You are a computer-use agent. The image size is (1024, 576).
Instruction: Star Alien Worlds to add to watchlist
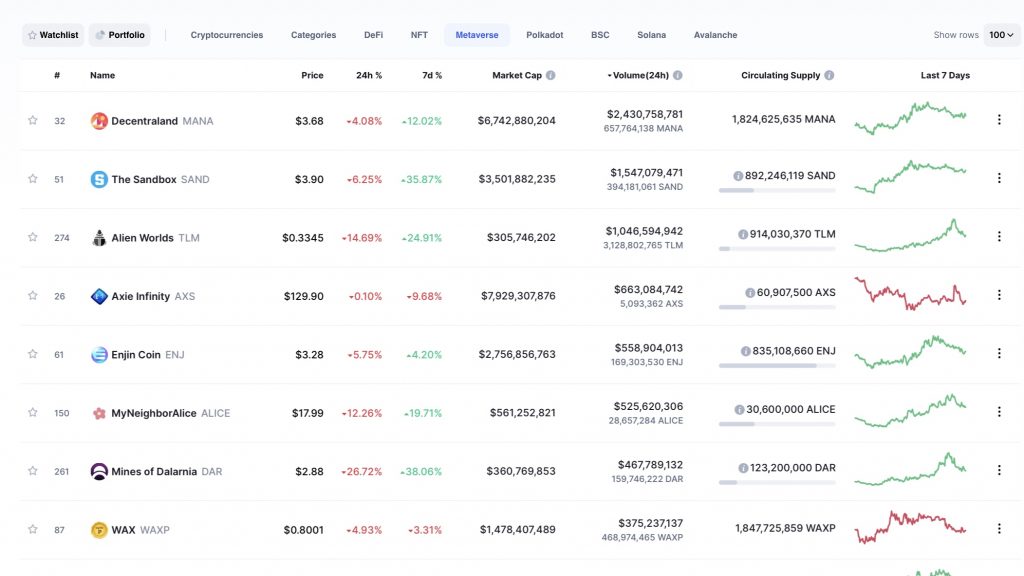(33, 237)
